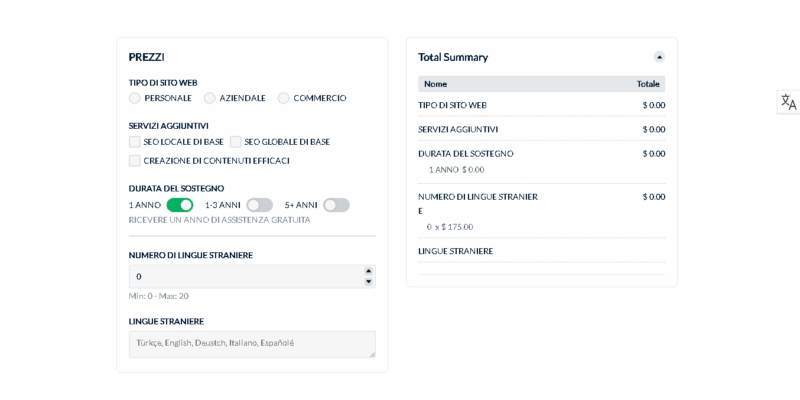The image size is (800, 400).
Task: Click 'RICEVERE UN ANNO DI ASSISTENZA GRATUITA' text
Action: [219, 220]
